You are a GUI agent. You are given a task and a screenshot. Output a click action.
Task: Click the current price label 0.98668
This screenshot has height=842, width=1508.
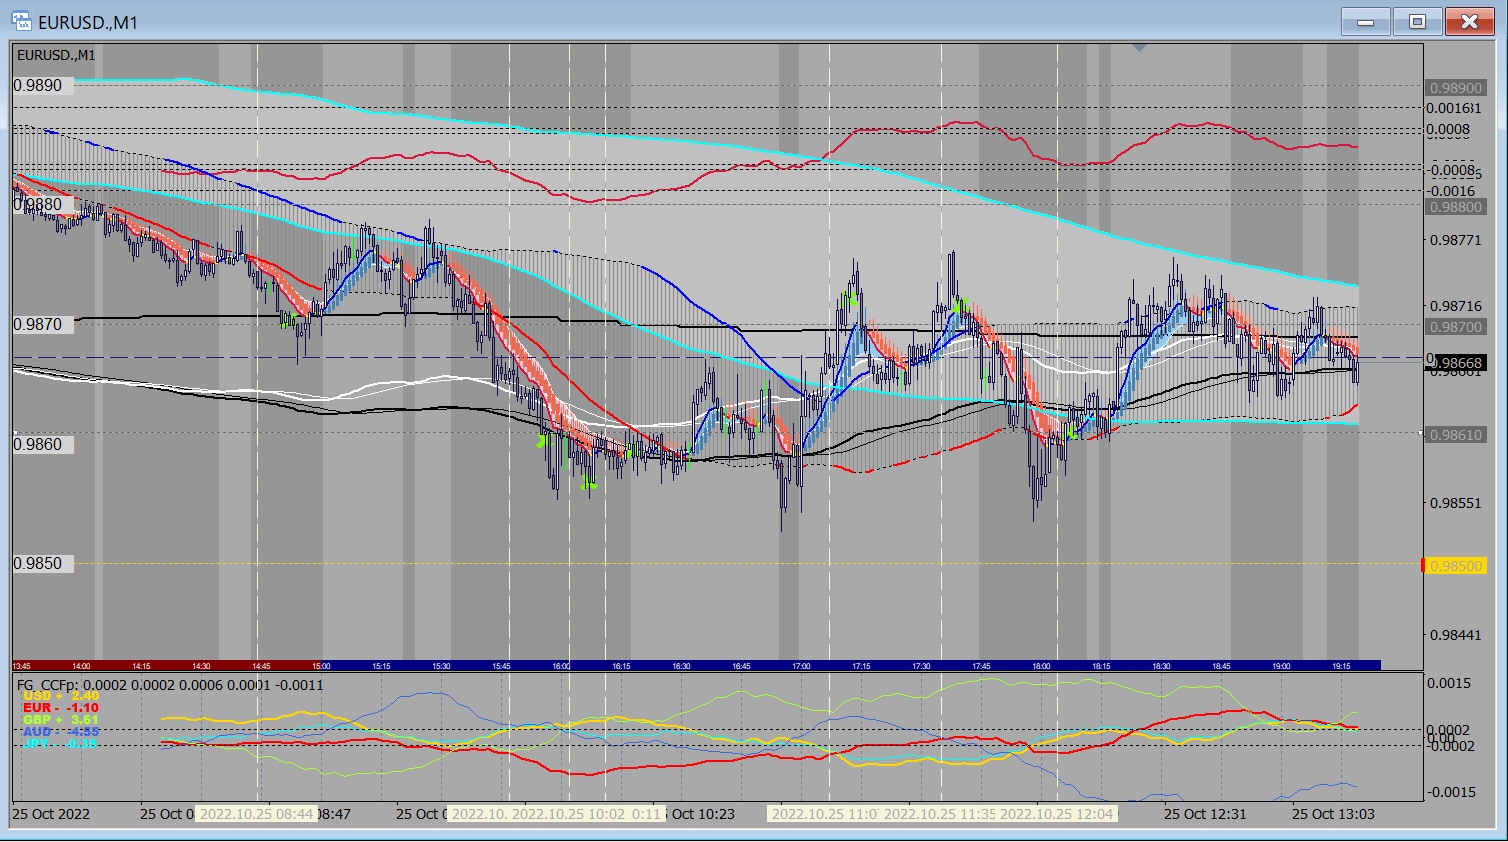point(1460,363)
